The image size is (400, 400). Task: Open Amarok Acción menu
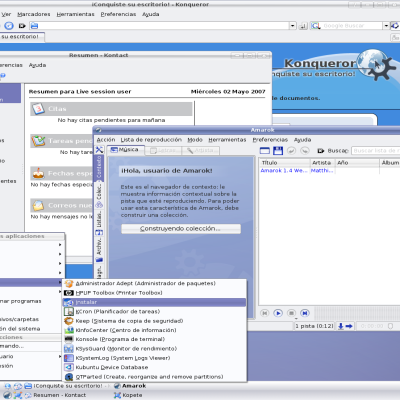pyautogui.click(x=106, y=140)
